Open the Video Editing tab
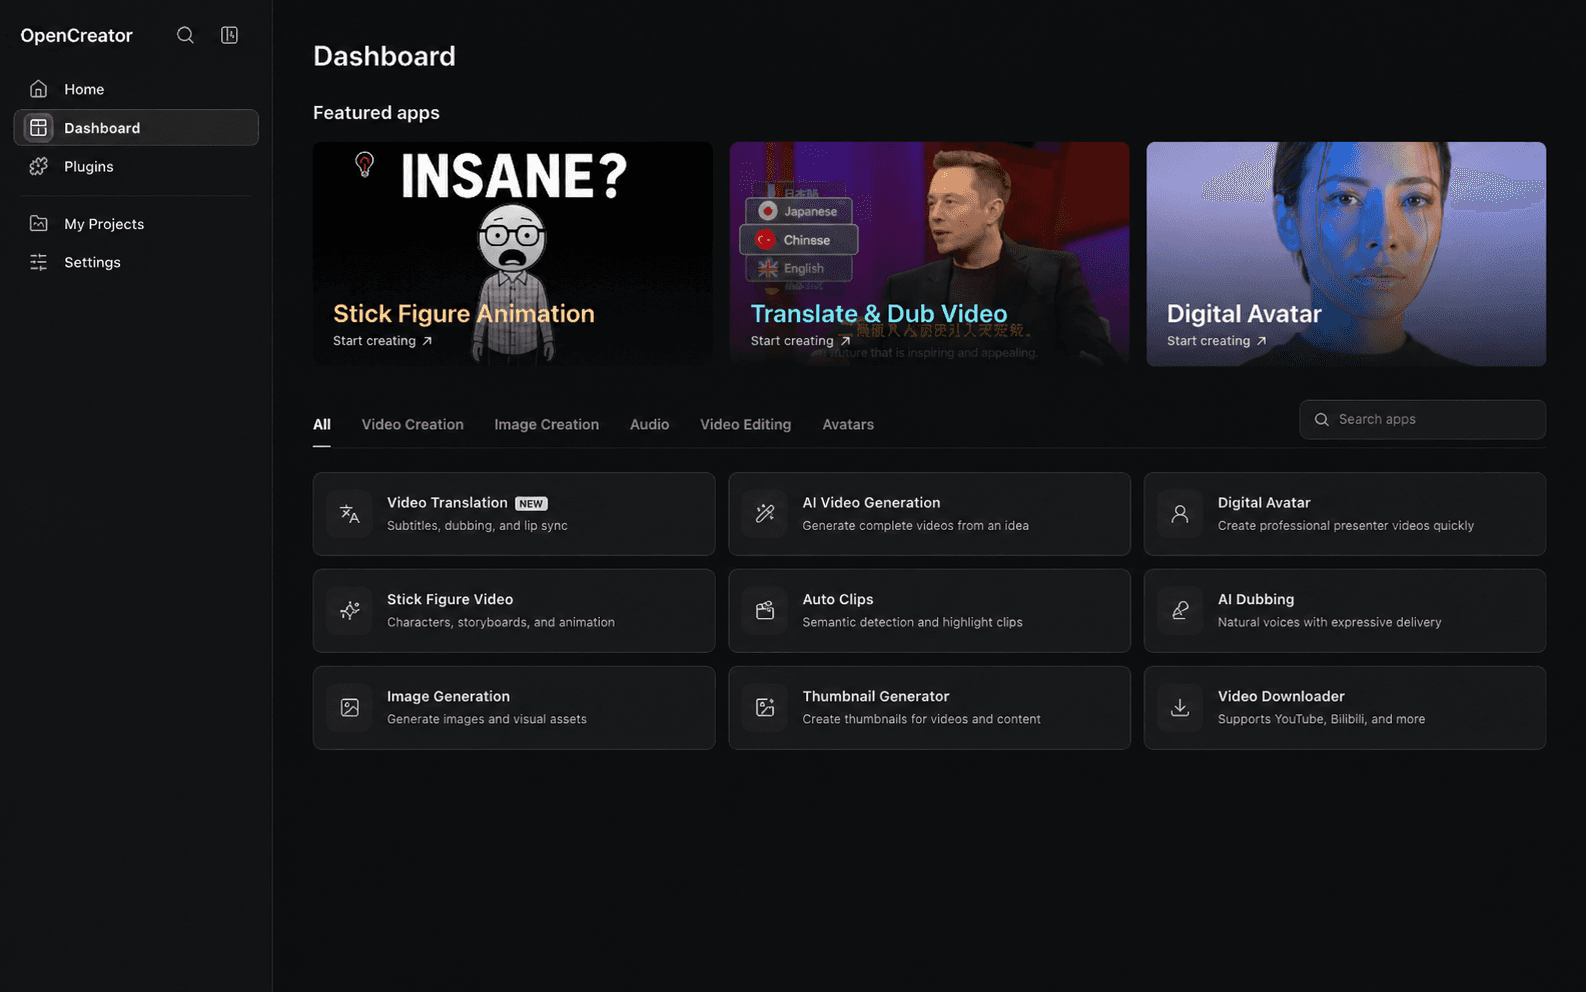The image size is (1586, 992). point(745,425)
